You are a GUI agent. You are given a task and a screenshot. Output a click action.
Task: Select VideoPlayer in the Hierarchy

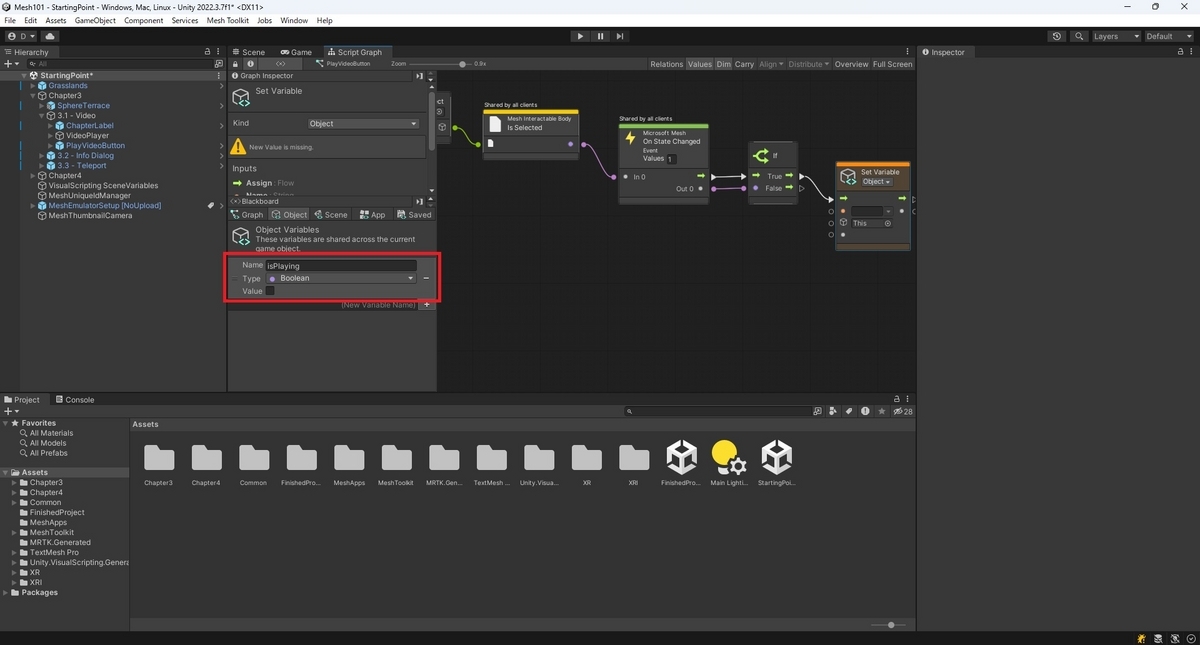[x=87, y=135]
